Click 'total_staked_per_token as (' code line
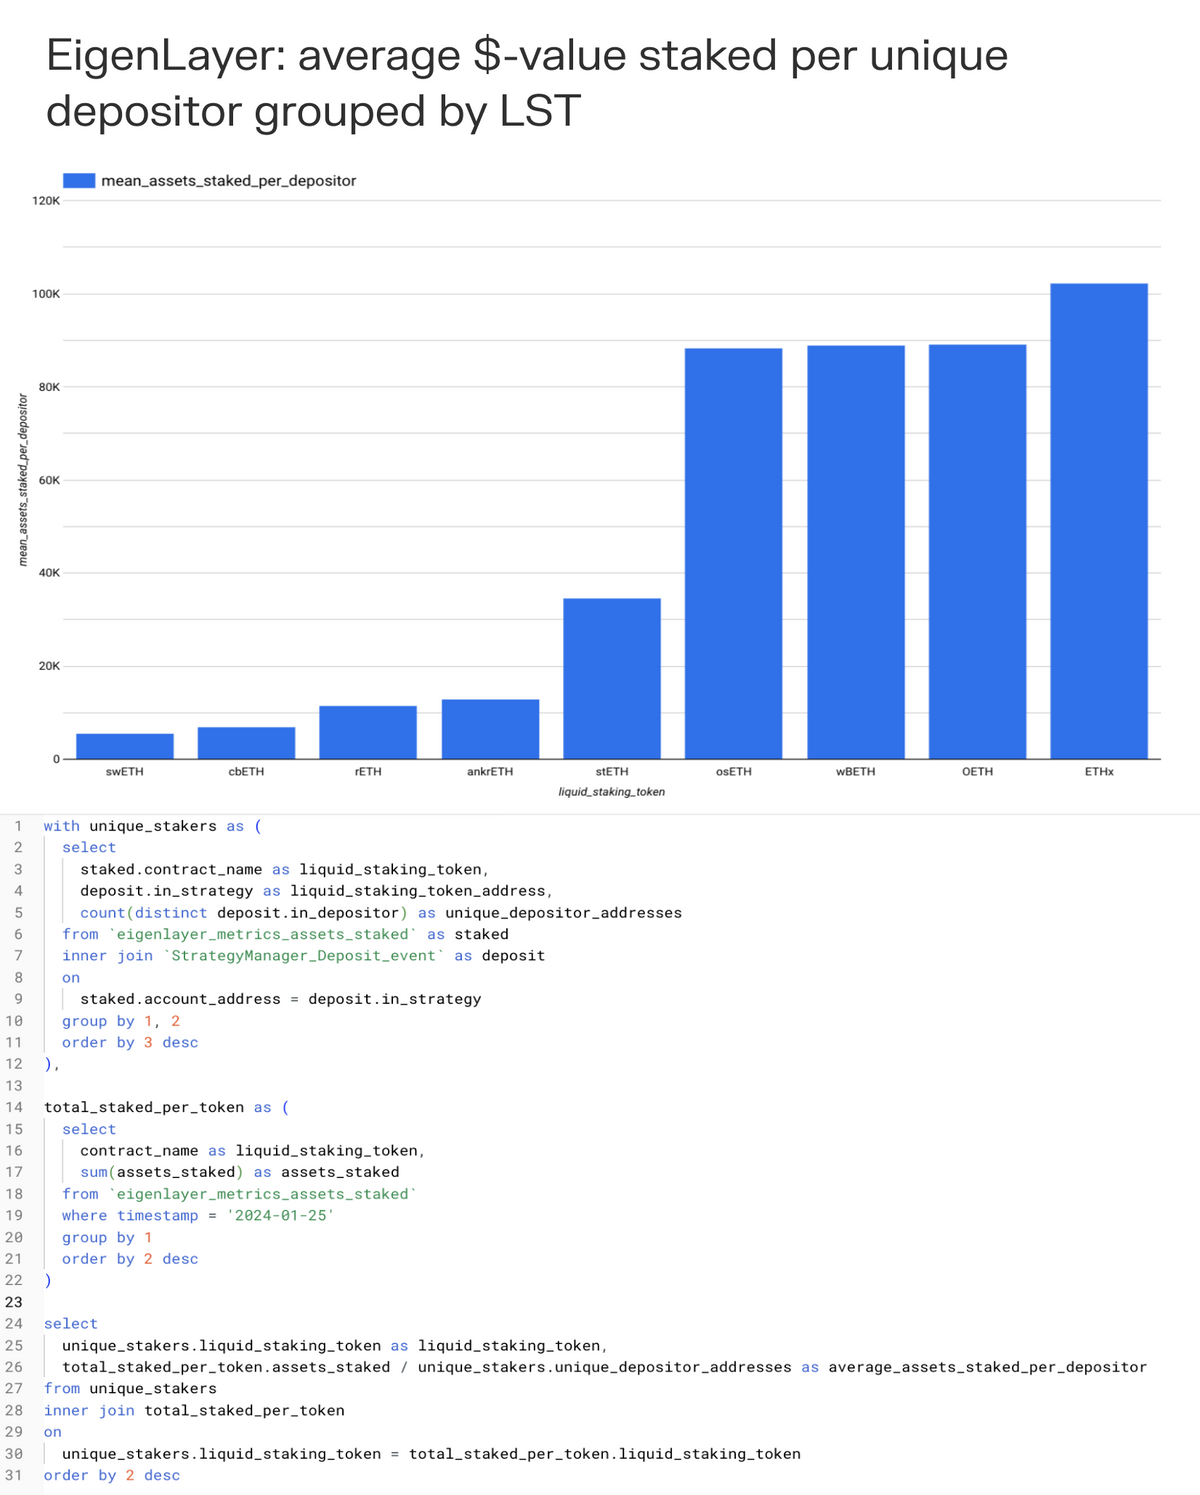Screen dimensions: 1200x1495 pyautogui.click(x=167, y=1107)
